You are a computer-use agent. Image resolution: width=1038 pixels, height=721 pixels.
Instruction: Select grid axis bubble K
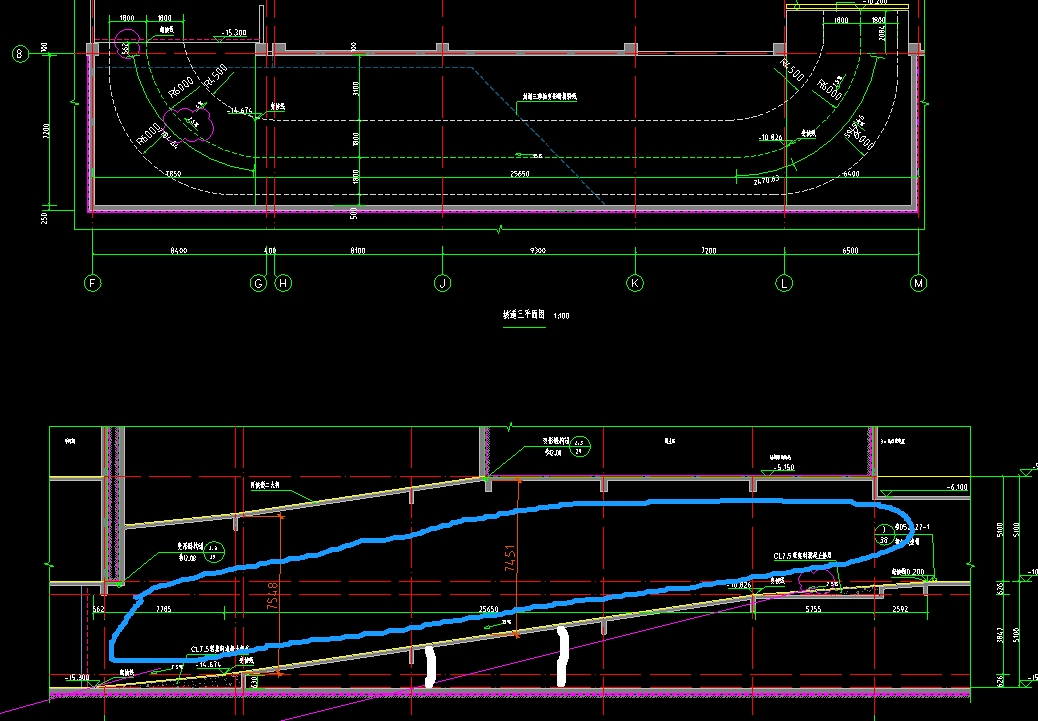pos(635,283)
